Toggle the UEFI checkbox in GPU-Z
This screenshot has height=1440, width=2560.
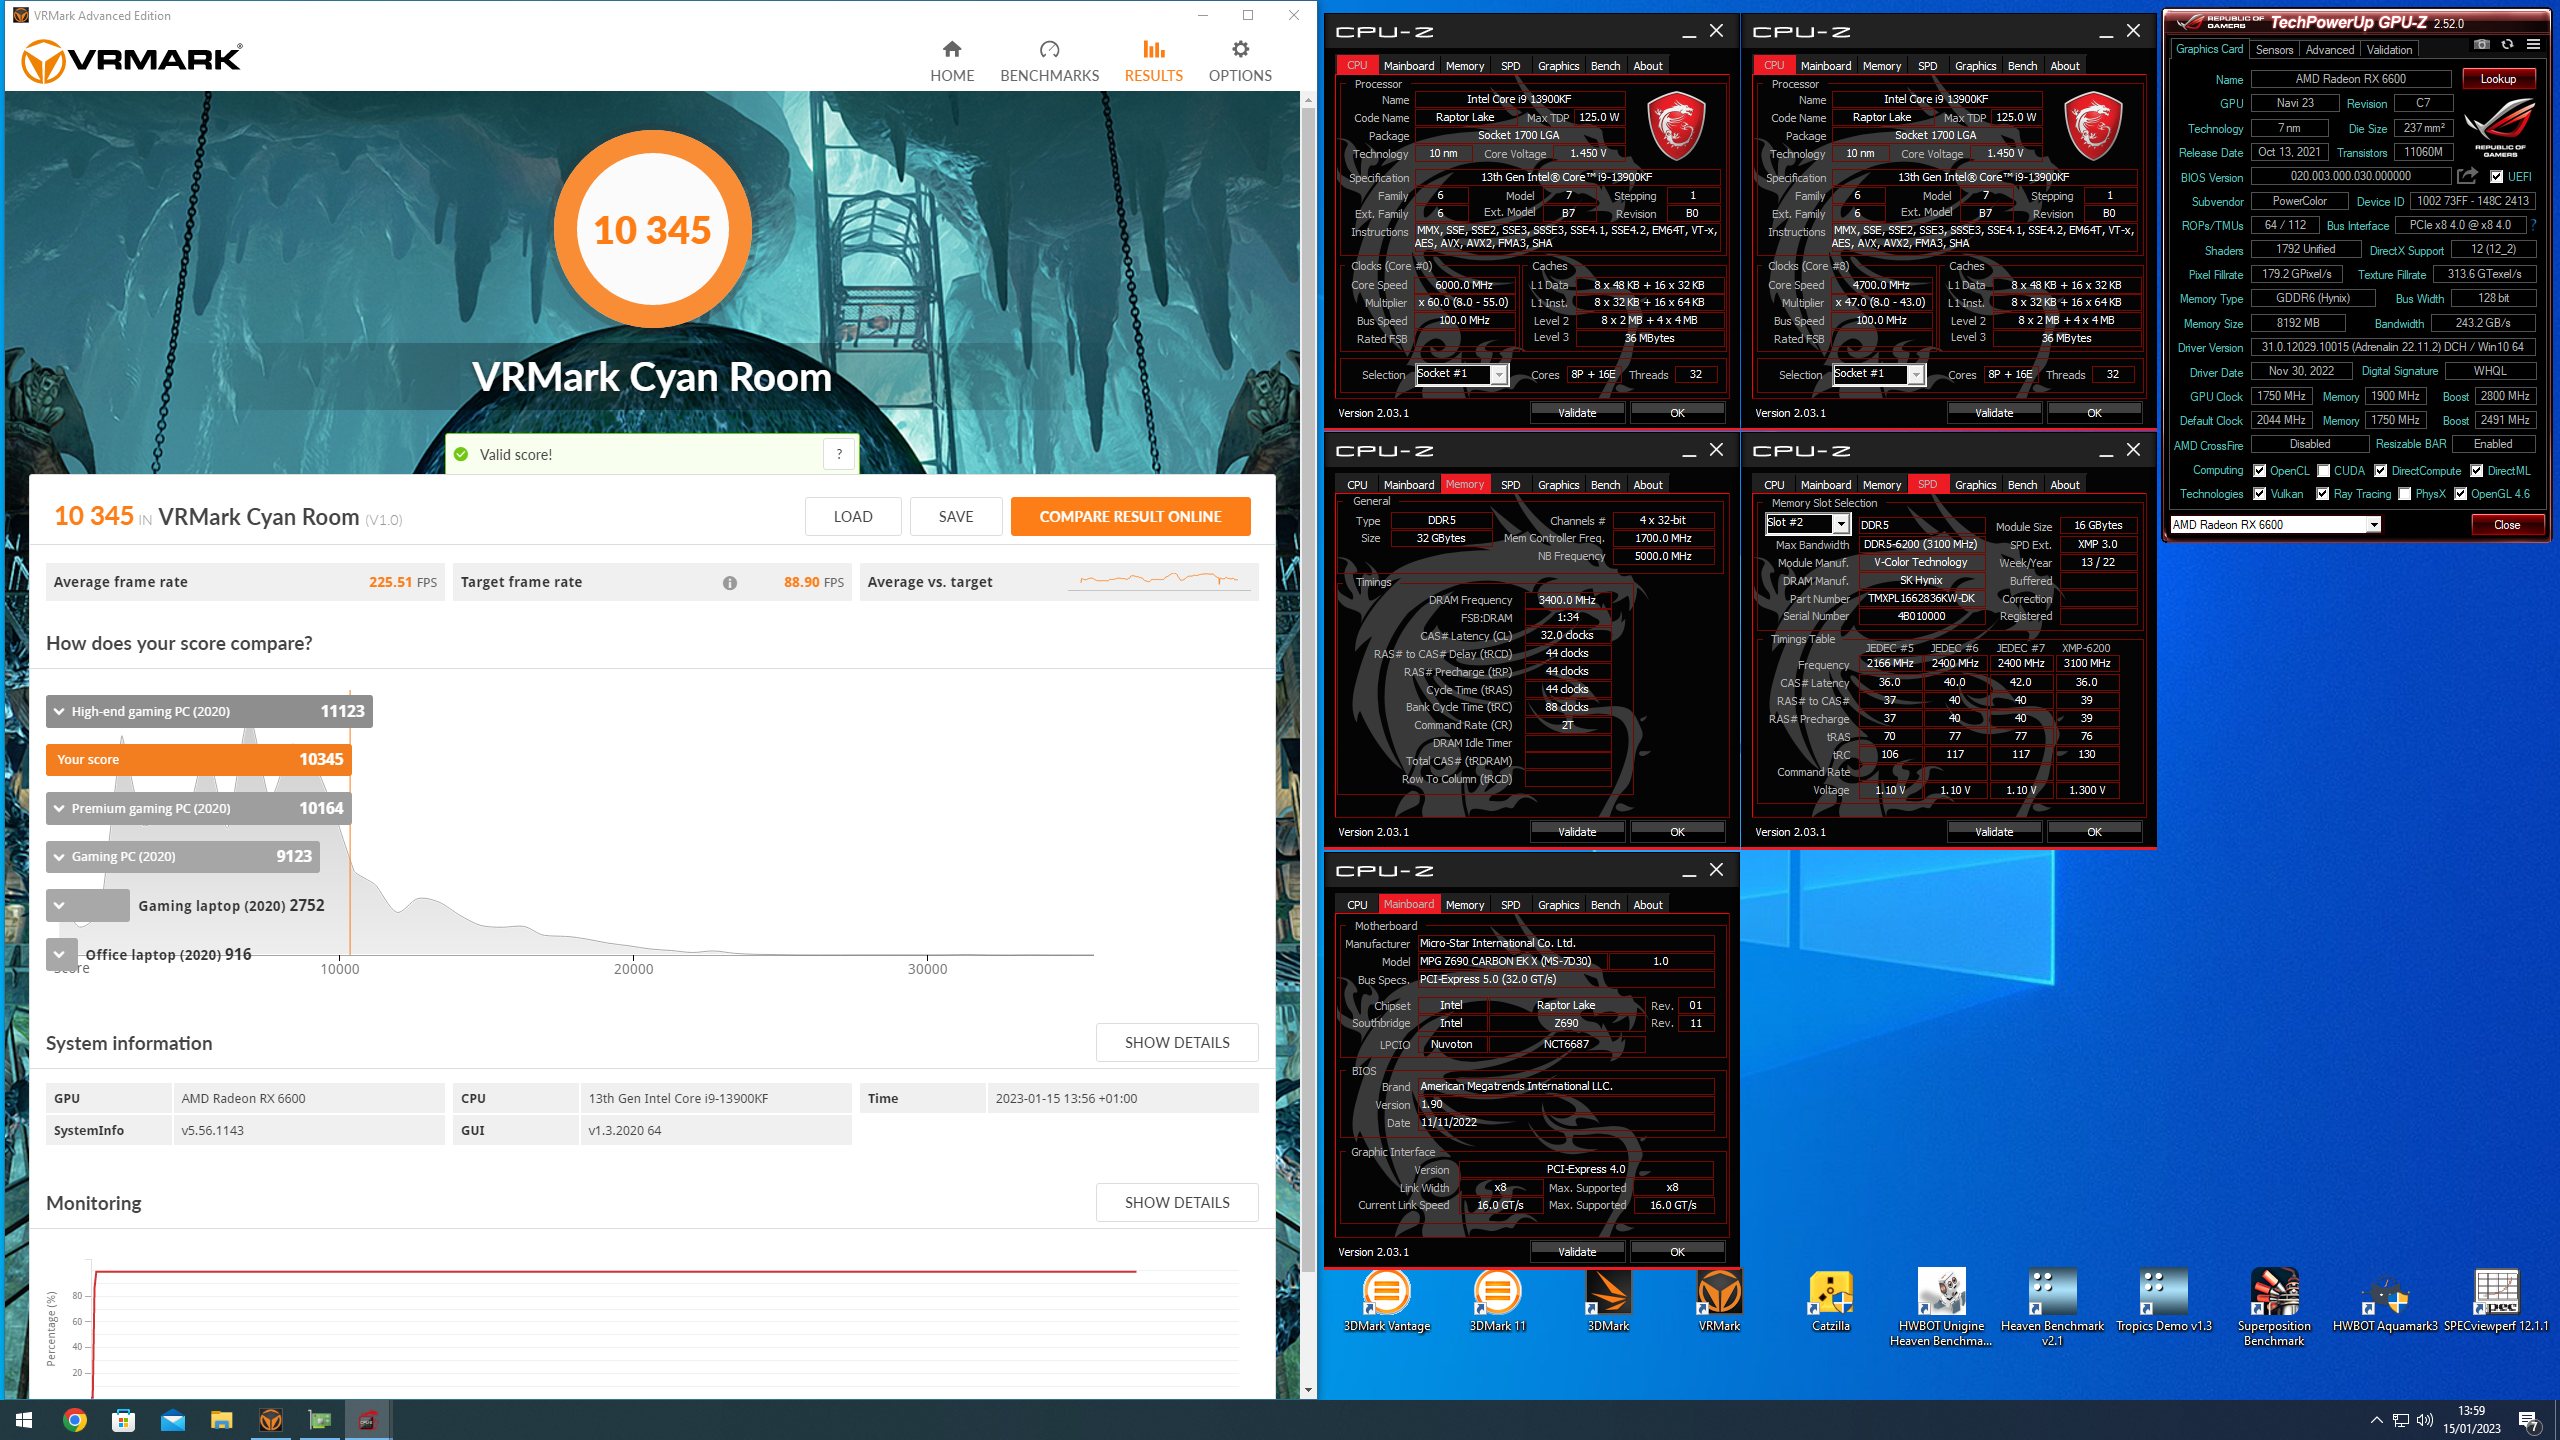tap(2496, 177)
